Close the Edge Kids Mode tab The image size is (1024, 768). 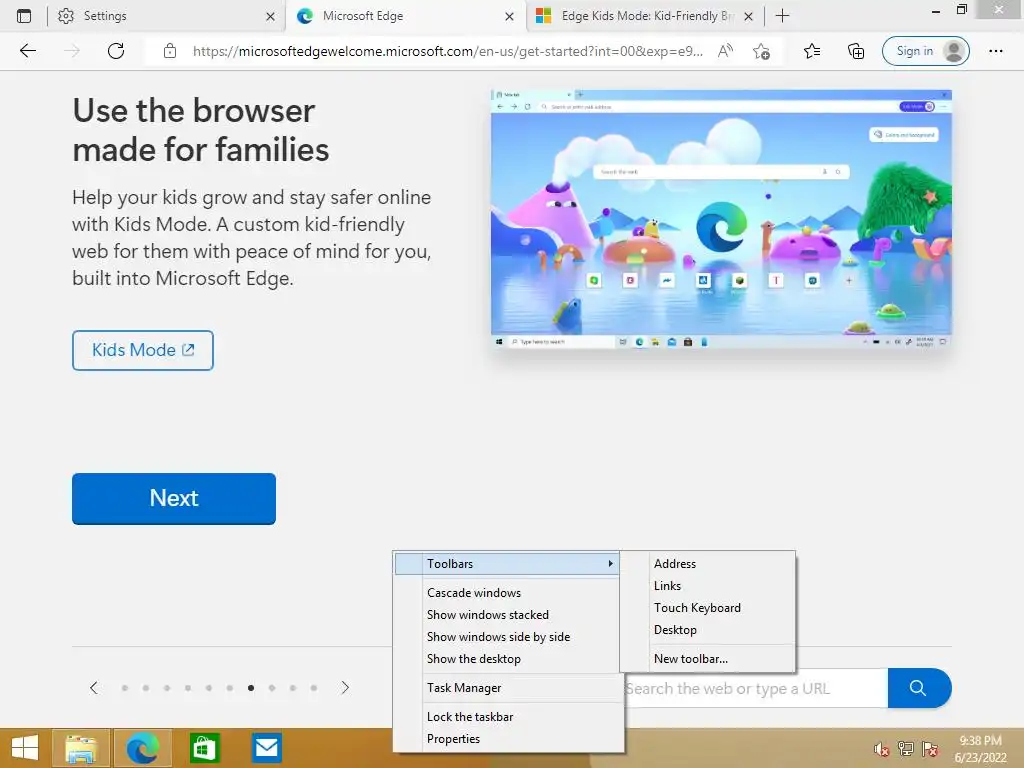tap(749, 16)
